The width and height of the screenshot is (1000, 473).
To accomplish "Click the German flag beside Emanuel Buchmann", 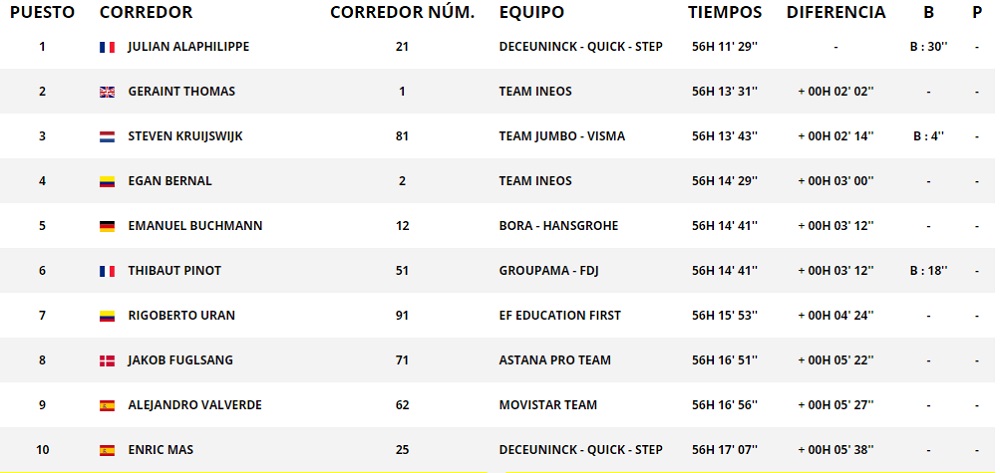I will 107,226.
